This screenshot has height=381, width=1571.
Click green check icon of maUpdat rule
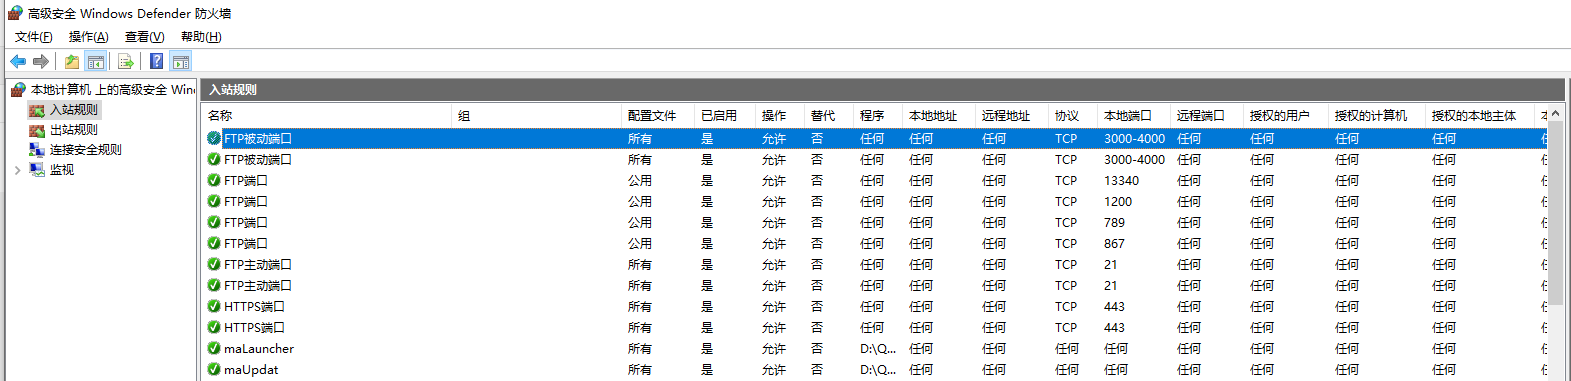[x=214, y=369]
